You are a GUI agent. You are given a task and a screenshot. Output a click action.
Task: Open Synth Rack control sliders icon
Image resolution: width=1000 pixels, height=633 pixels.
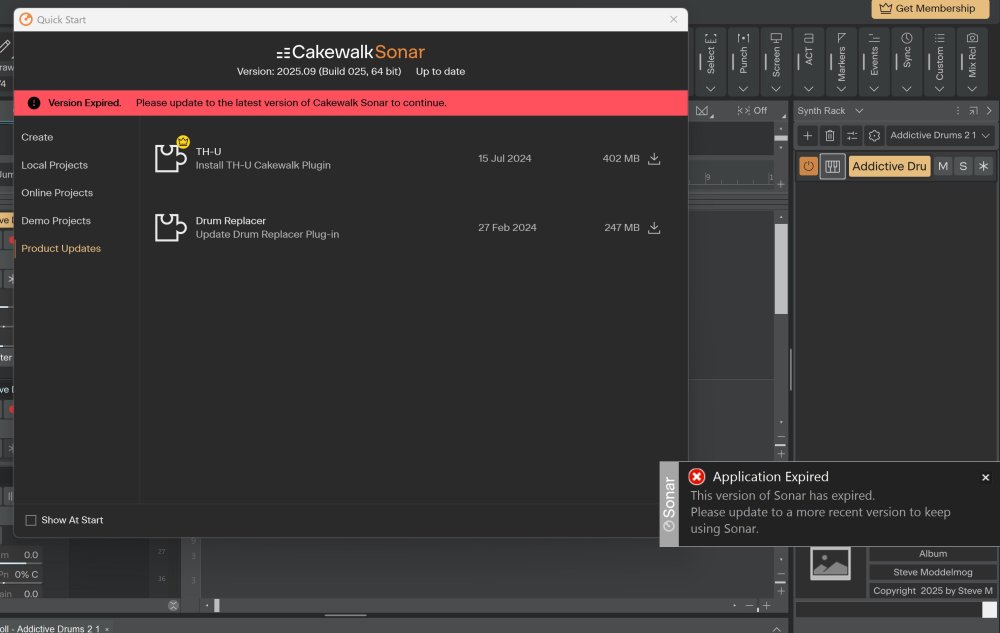(852, 135)
